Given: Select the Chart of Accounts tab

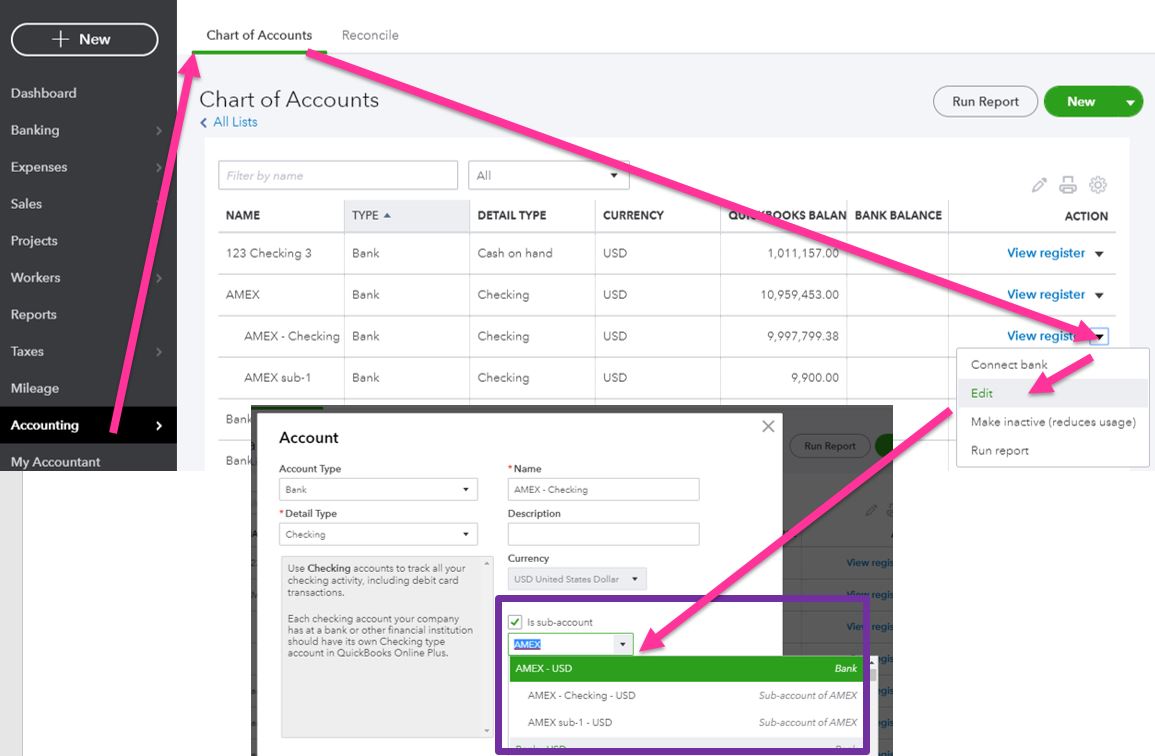Looking at the screenshot, I should (259, 35).
